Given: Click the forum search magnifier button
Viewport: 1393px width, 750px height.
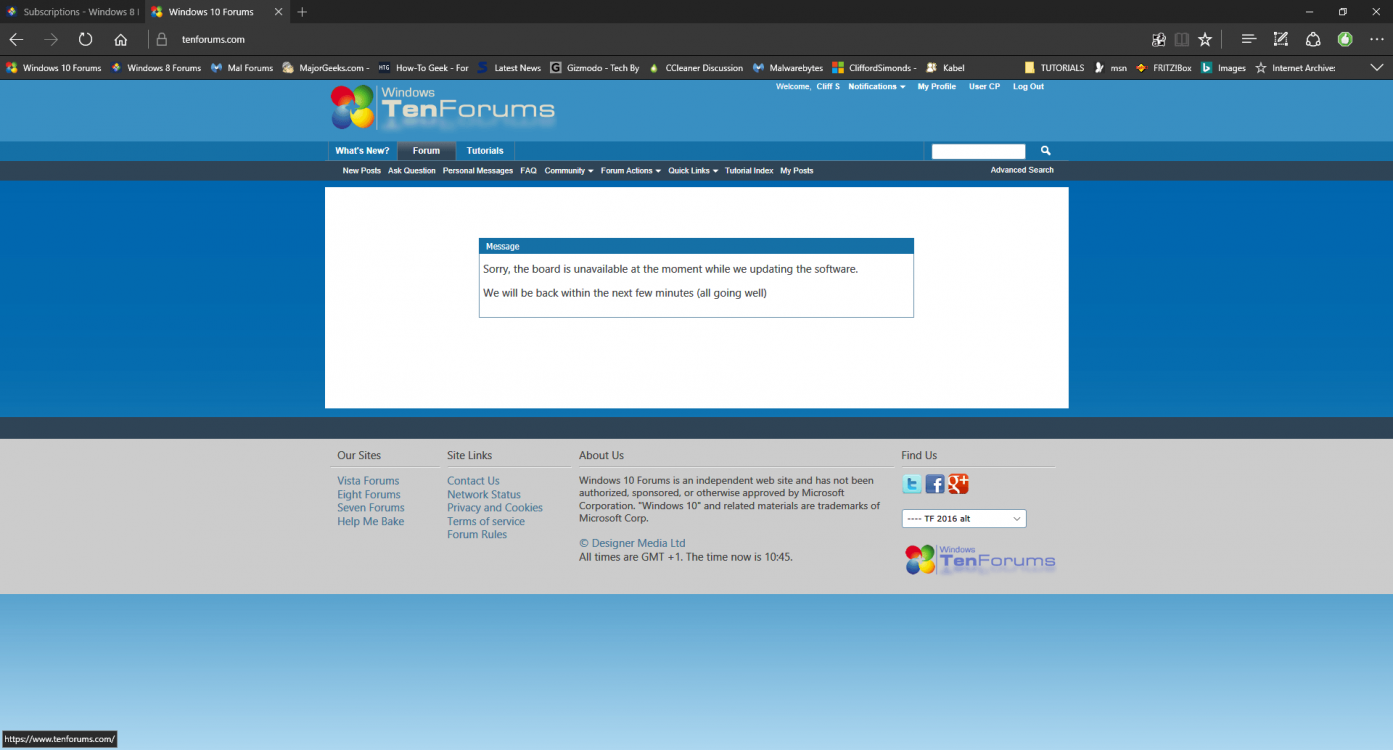Looking at the screenshot, I should pos(1046,151).
